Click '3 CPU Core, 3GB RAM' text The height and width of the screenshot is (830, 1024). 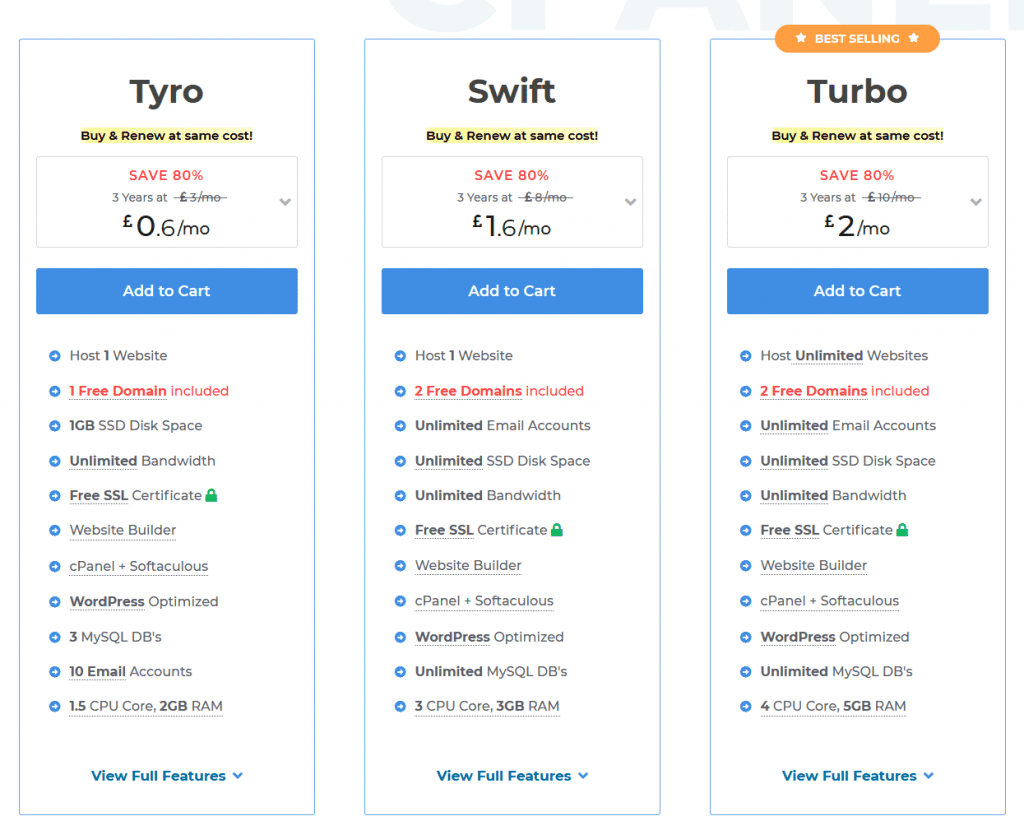[487, 705]
